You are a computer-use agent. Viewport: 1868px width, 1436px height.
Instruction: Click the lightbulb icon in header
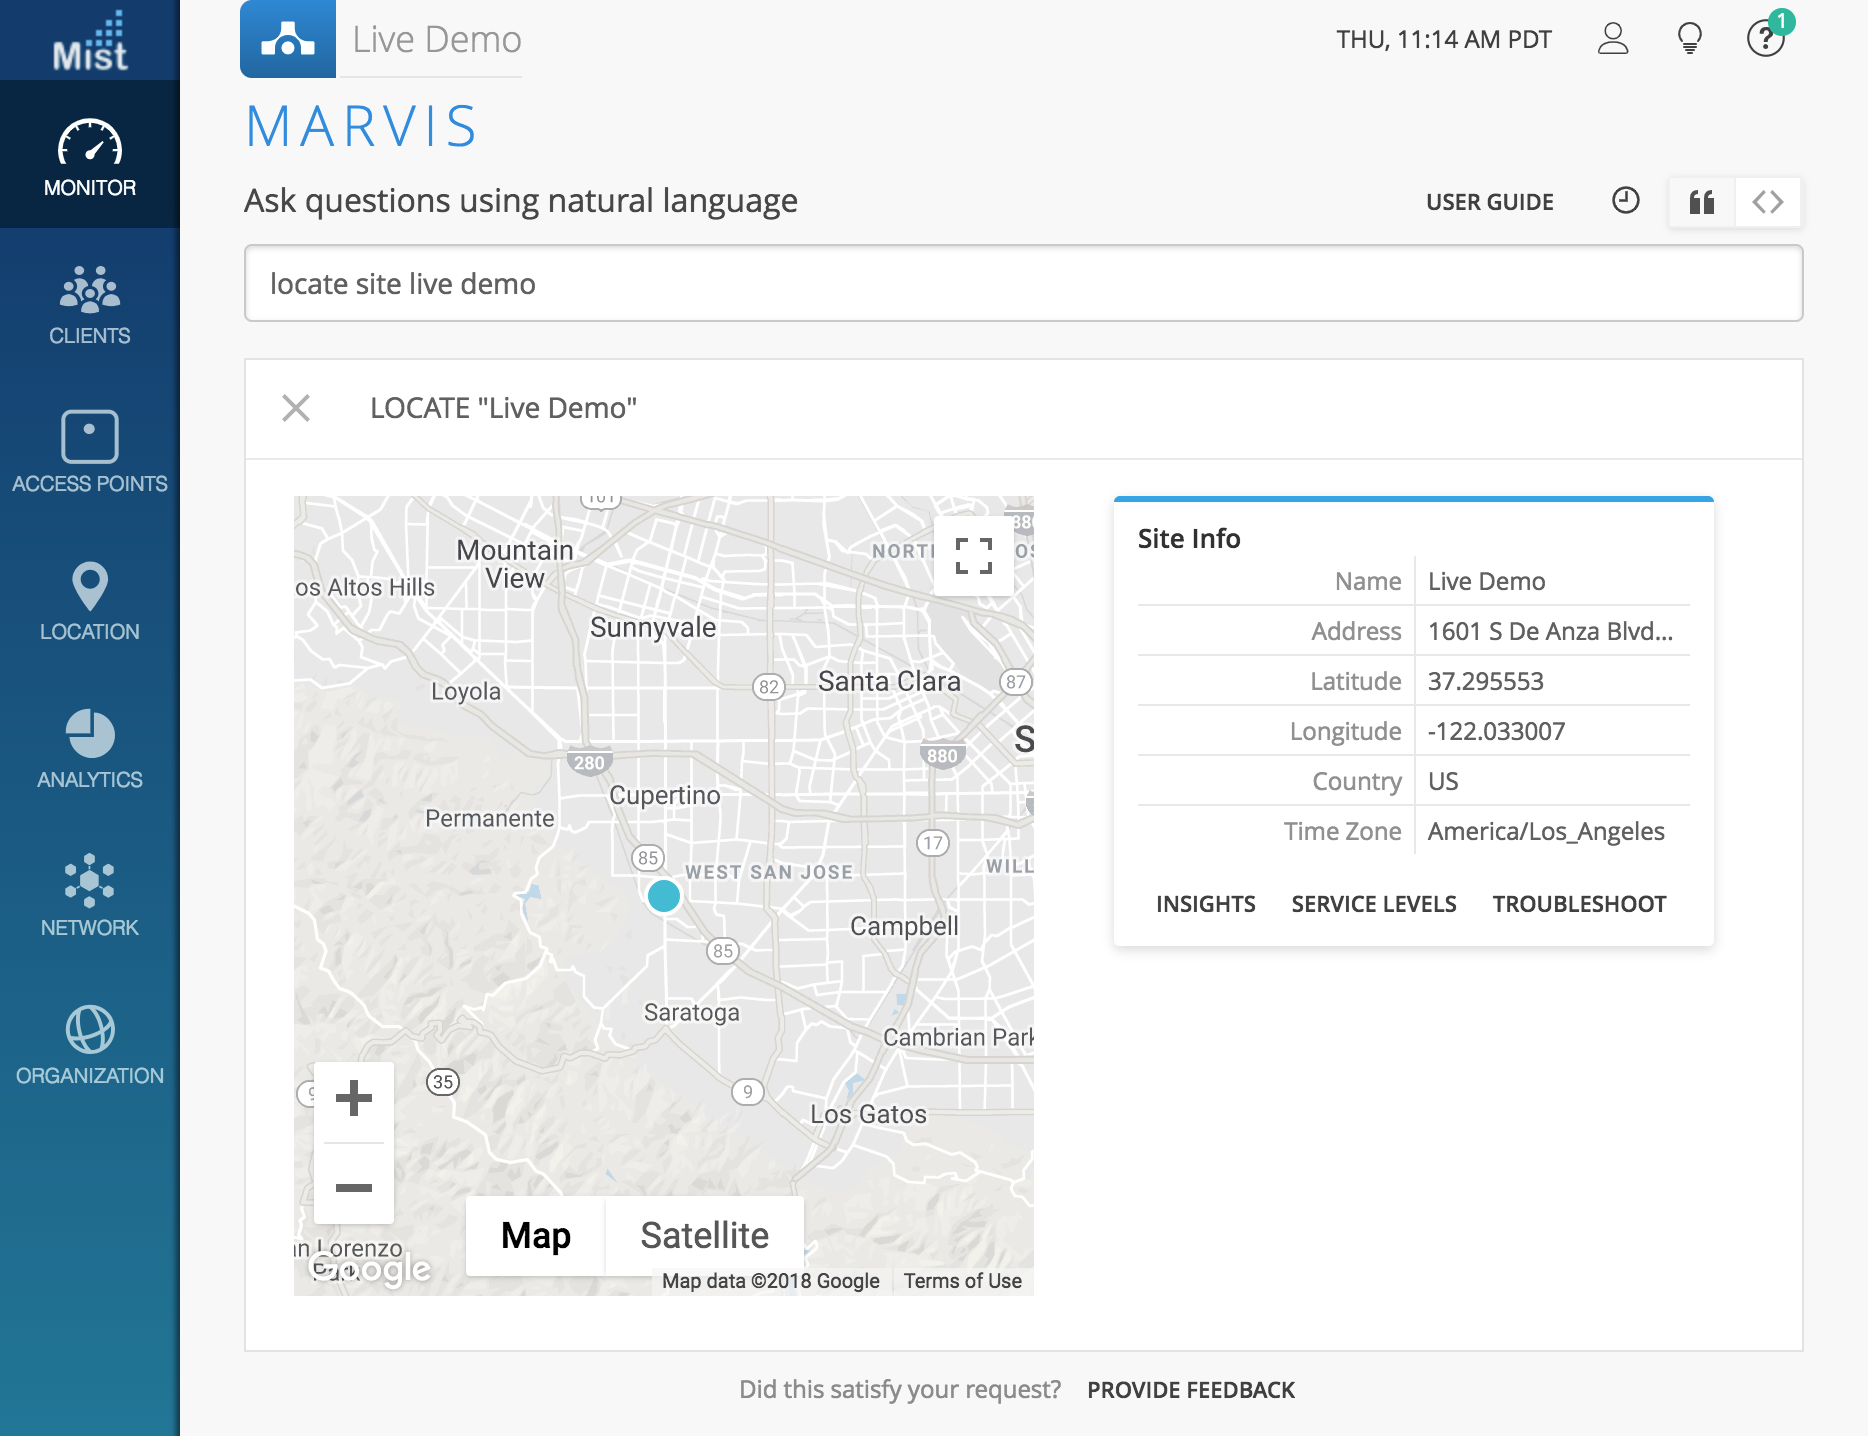1689,39
